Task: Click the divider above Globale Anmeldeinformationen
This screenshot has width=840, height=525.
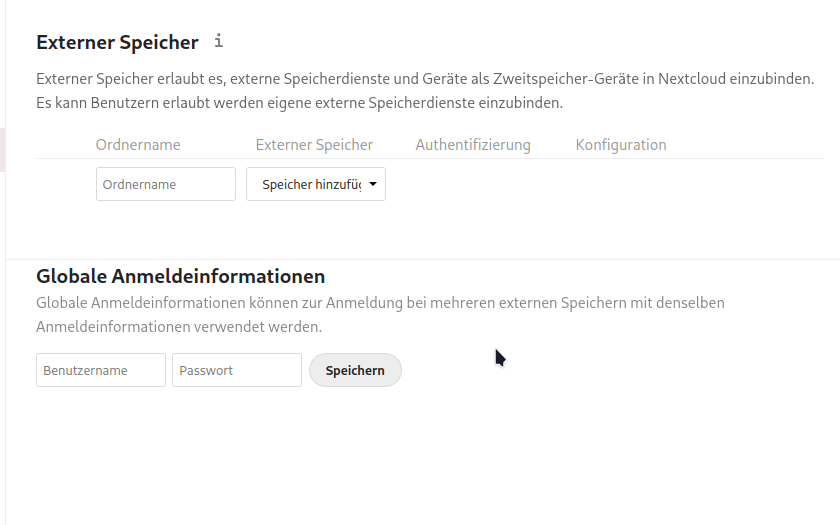Action: (x=420, y=260)
